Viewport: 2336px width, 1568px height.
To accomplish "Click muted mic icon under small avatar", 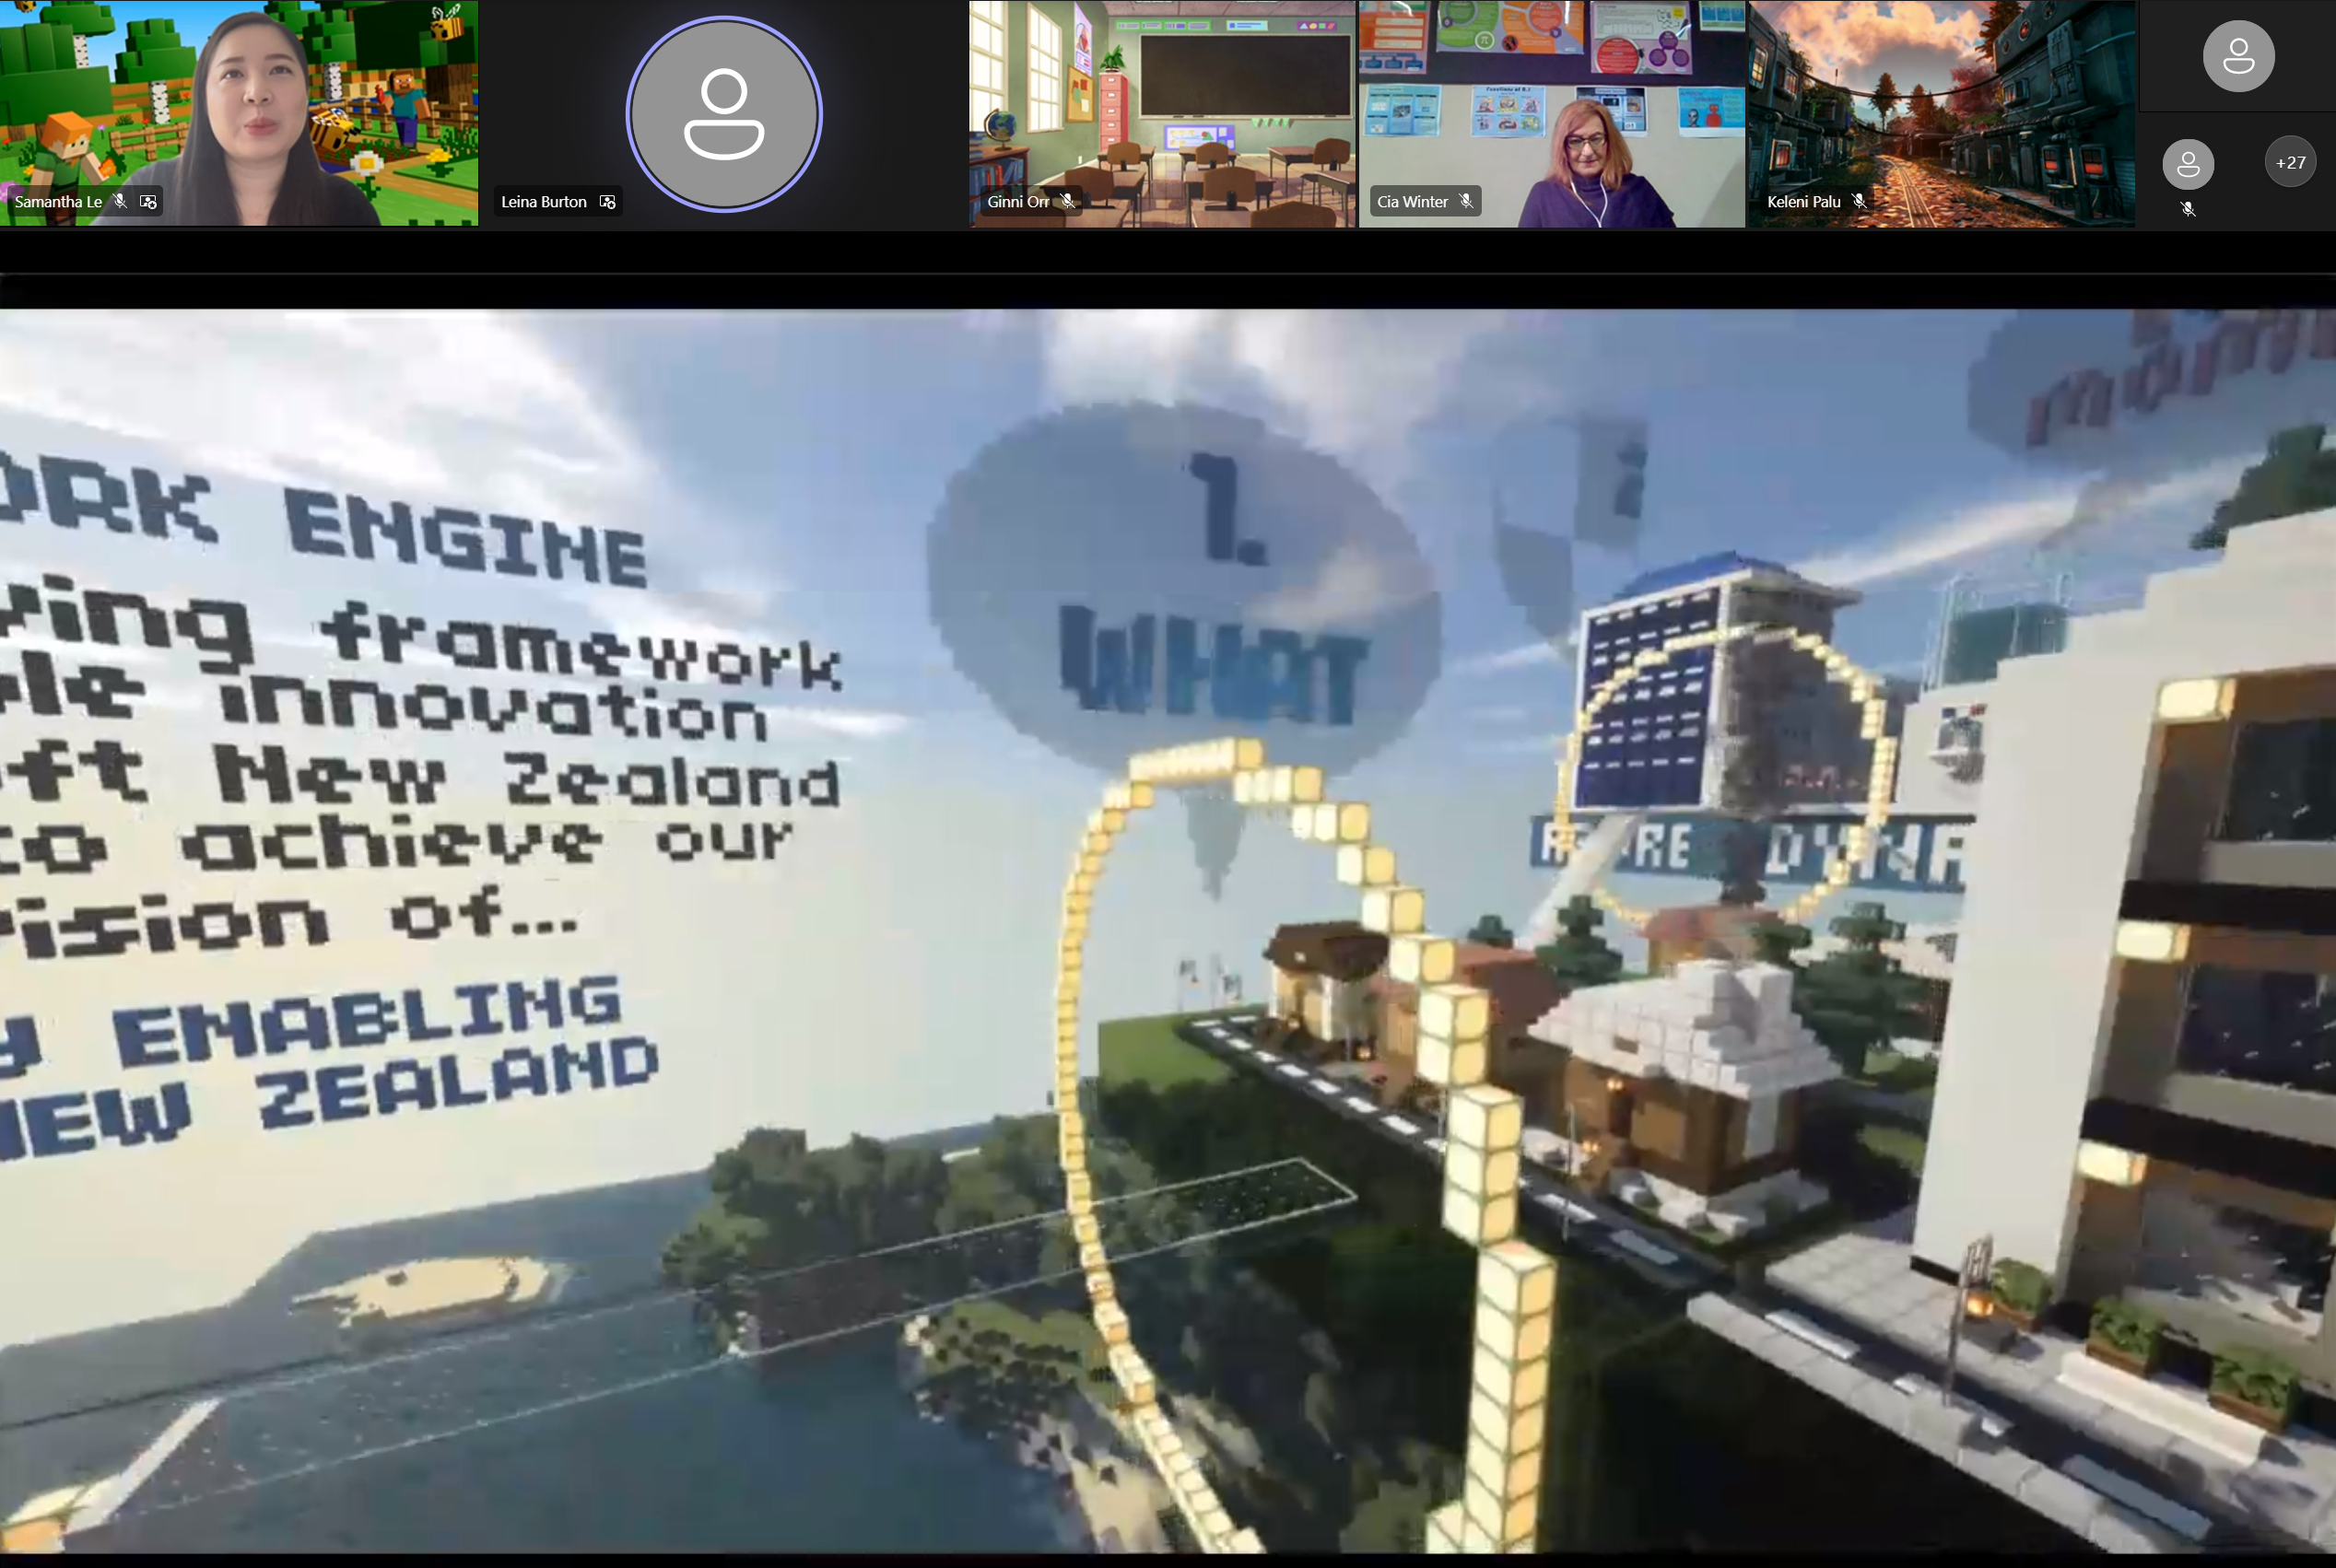I will pos(2188,208).
